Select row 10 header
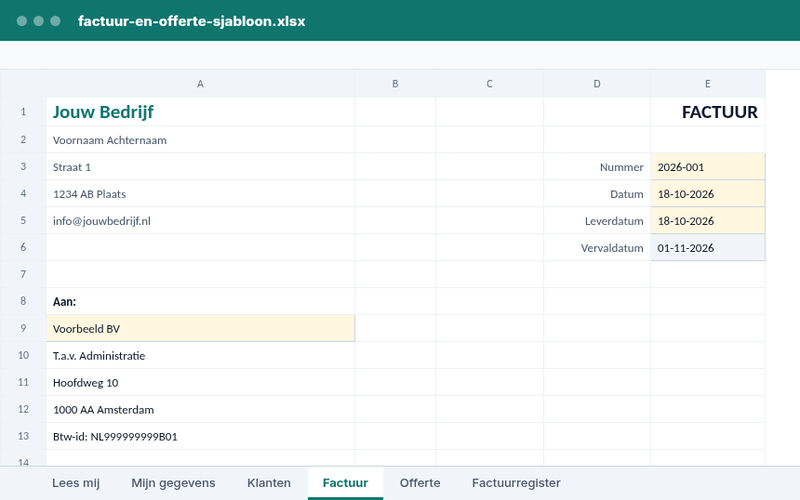 tap(23, 355)
